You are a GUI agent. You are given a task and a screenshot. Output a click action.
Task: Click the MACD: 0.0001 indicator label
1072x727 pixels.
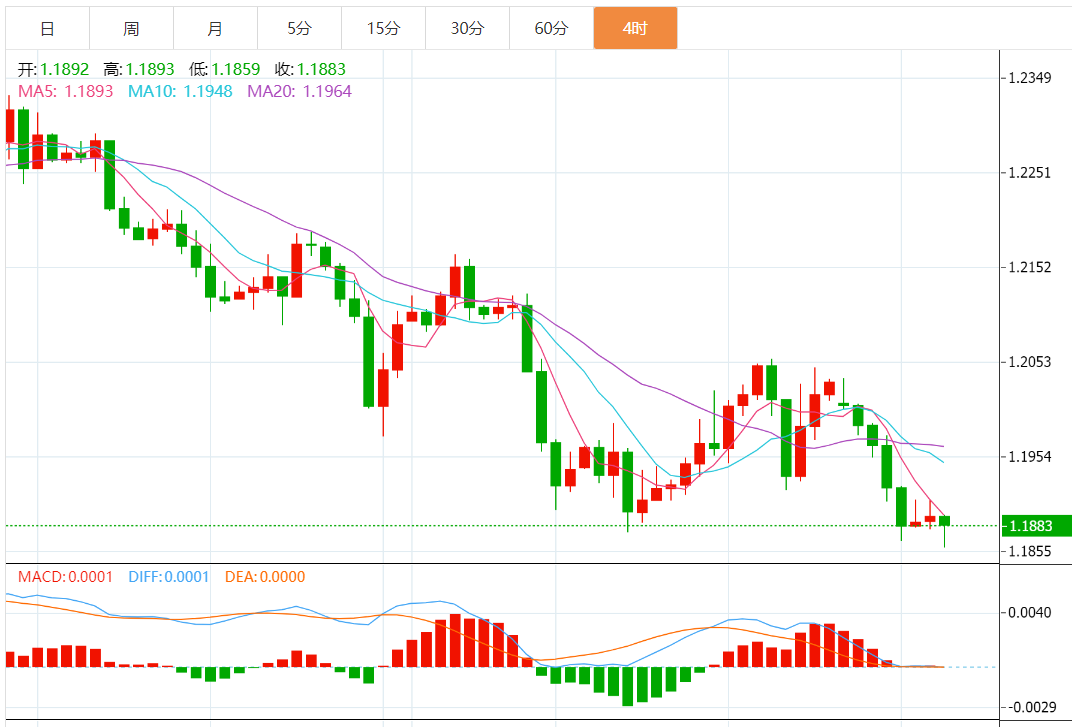pos(66,577)
